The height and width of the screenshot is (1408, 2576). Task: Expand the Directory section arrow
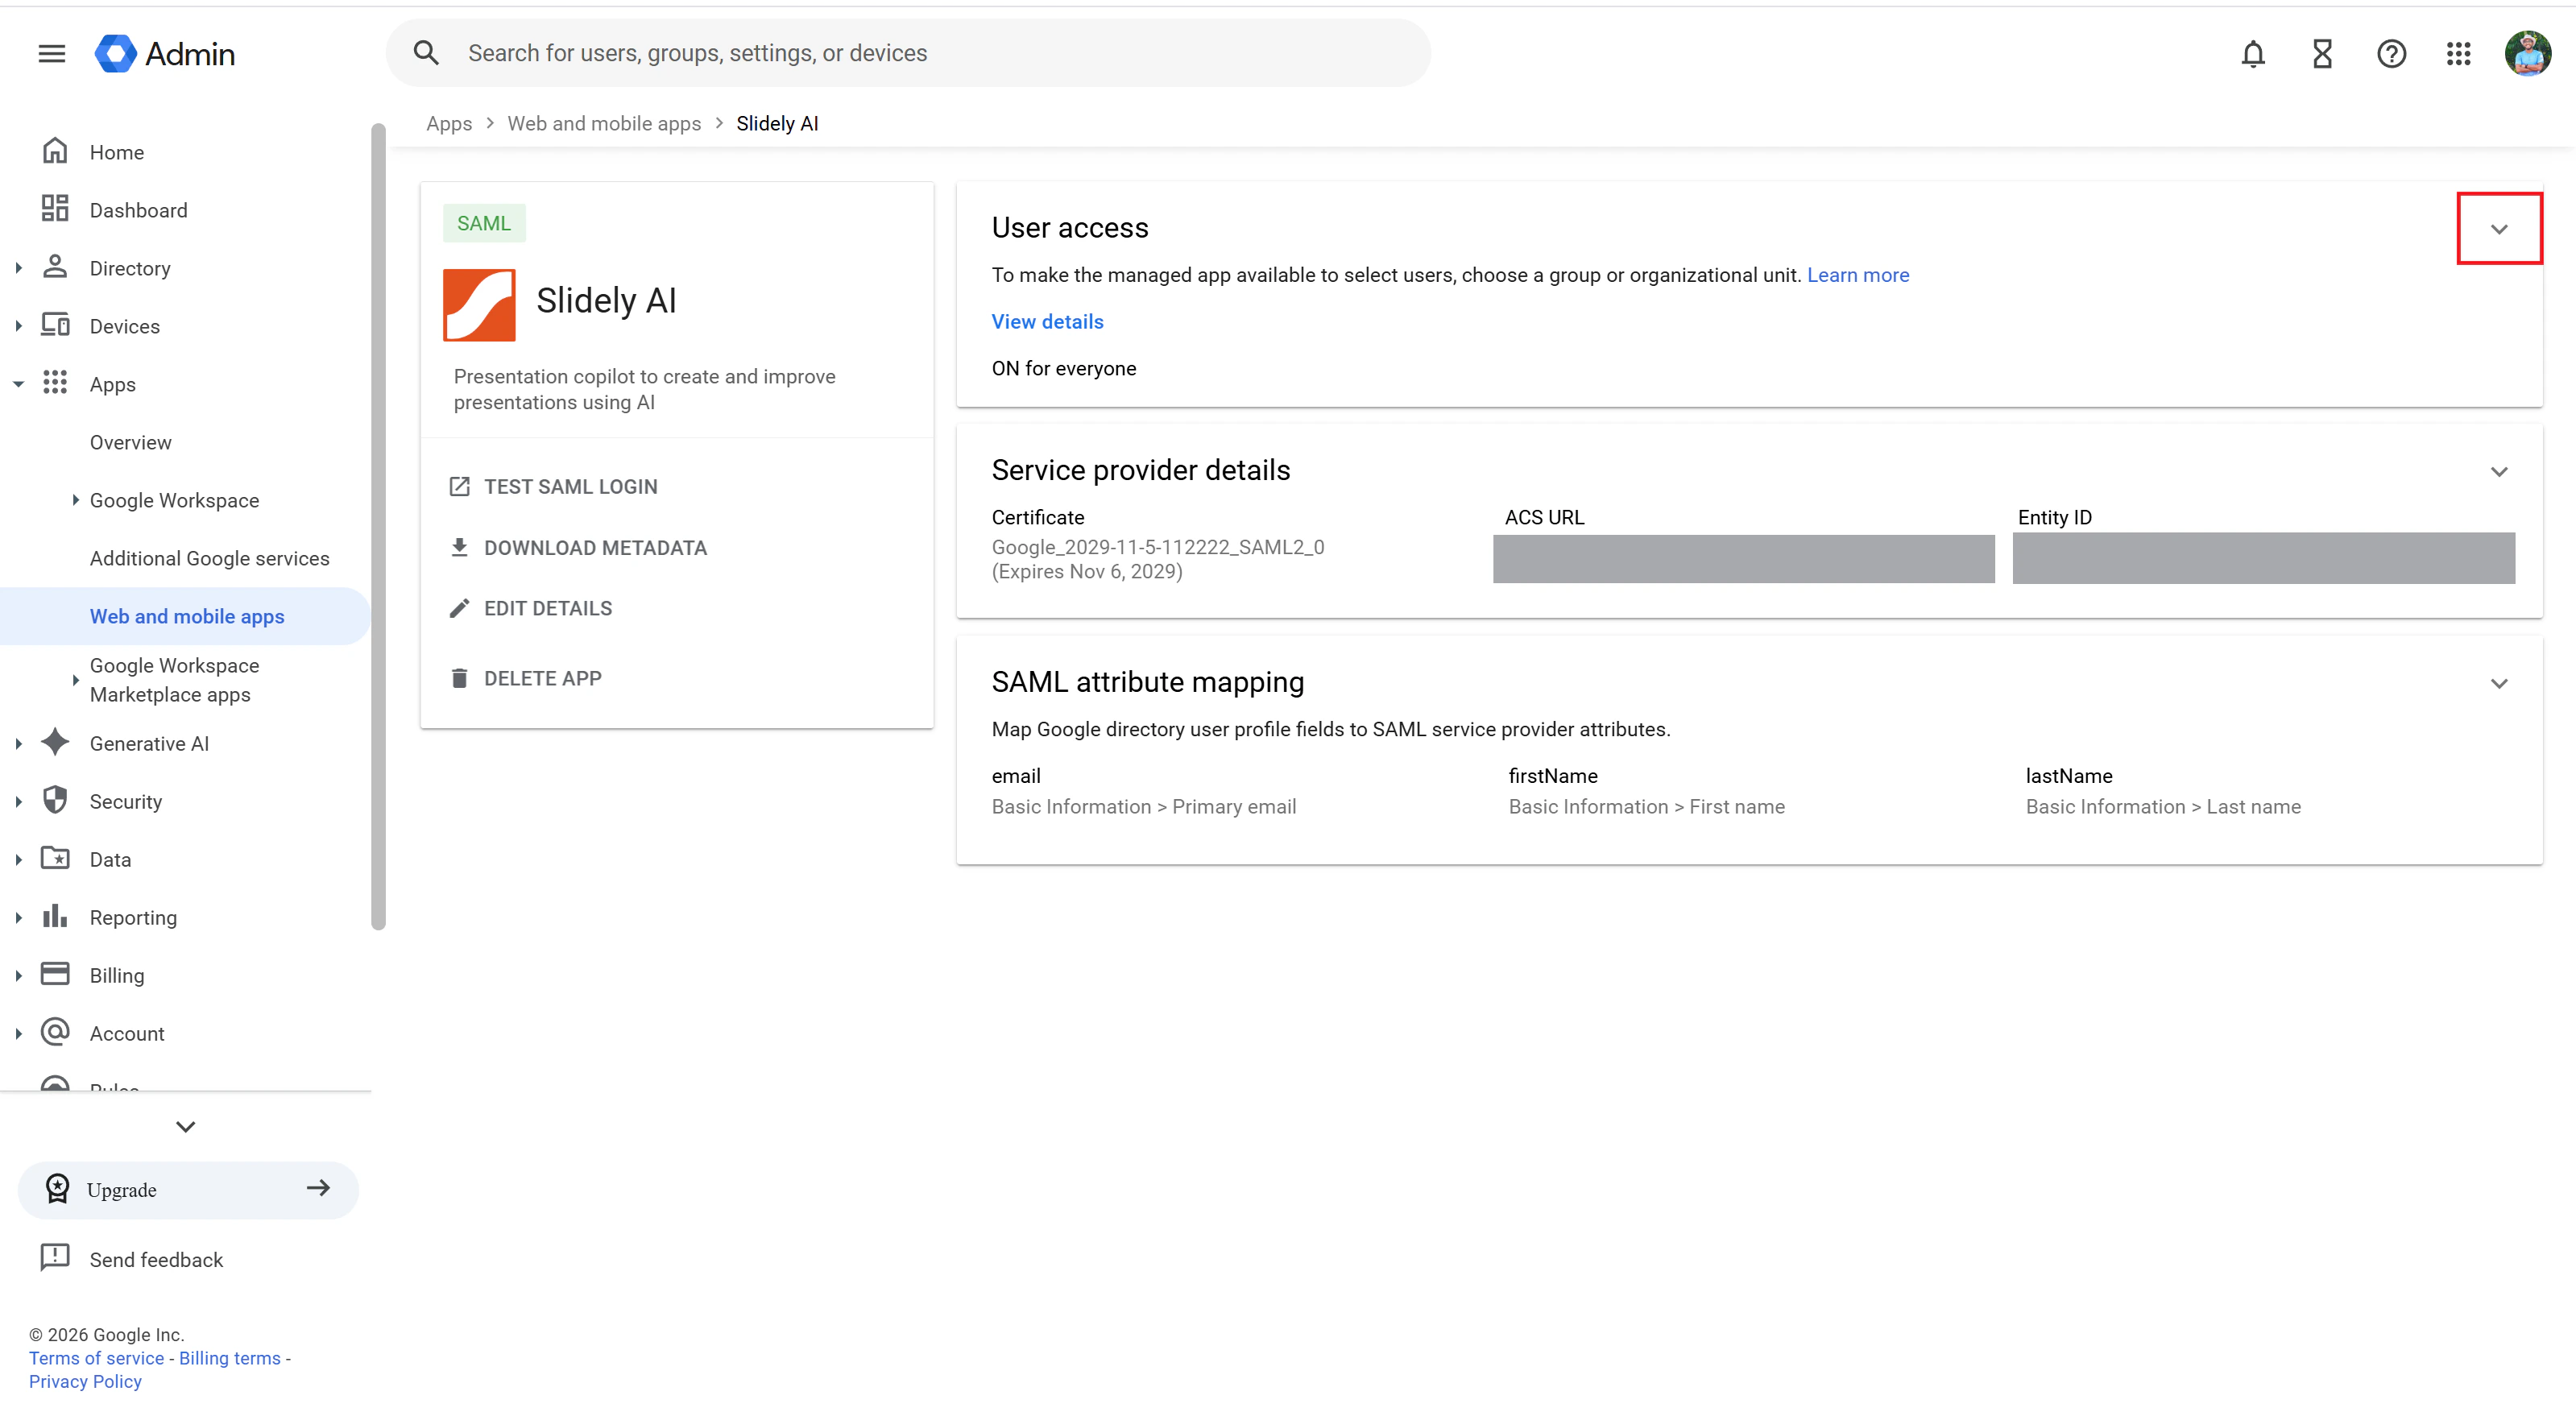[x=18, y=268]
